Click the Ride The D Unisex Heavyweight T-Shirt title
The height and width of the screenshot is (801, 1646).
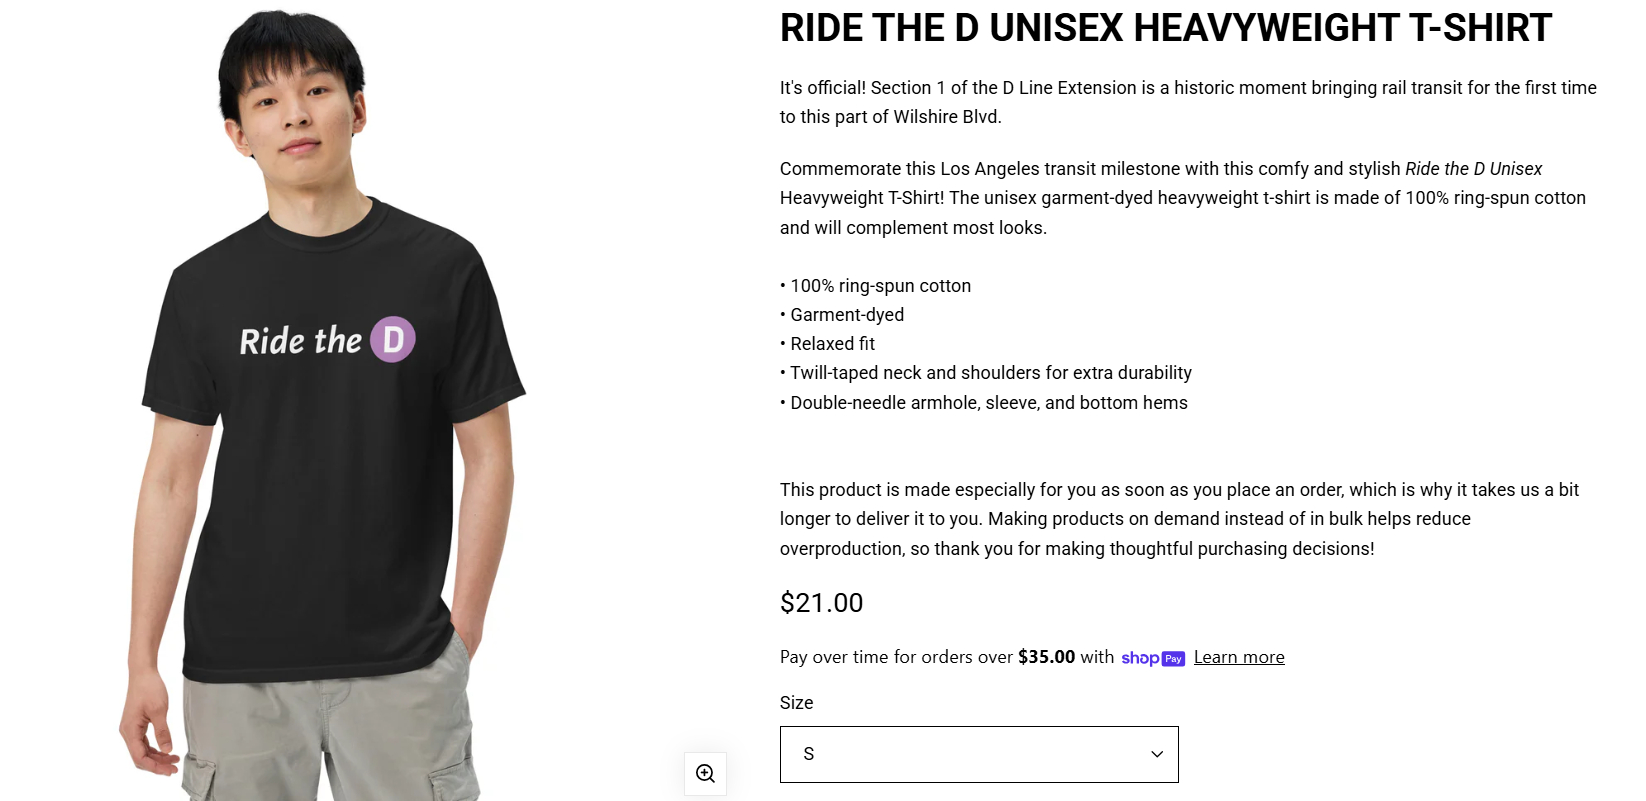1166,28
